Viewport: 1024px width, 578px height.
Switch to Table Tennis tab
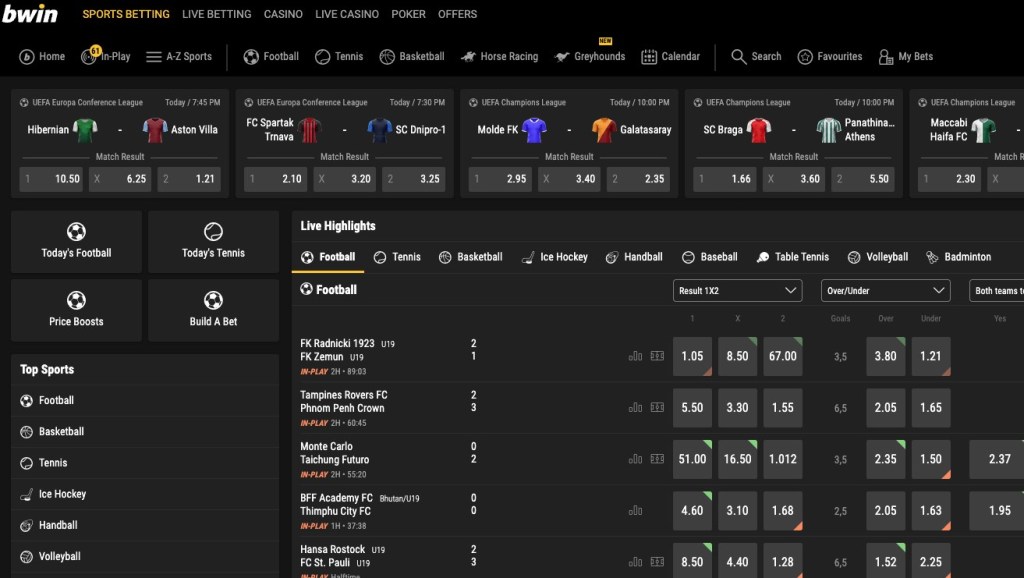(x=792, y=257)
